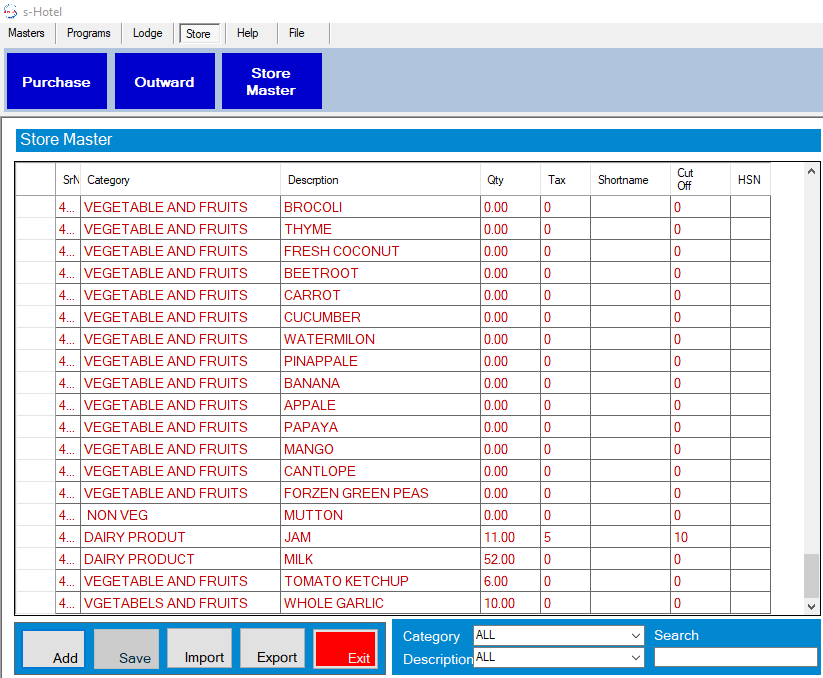Click the blue Purchase button
Screen dimensions: 823x678
pos(56,82)
